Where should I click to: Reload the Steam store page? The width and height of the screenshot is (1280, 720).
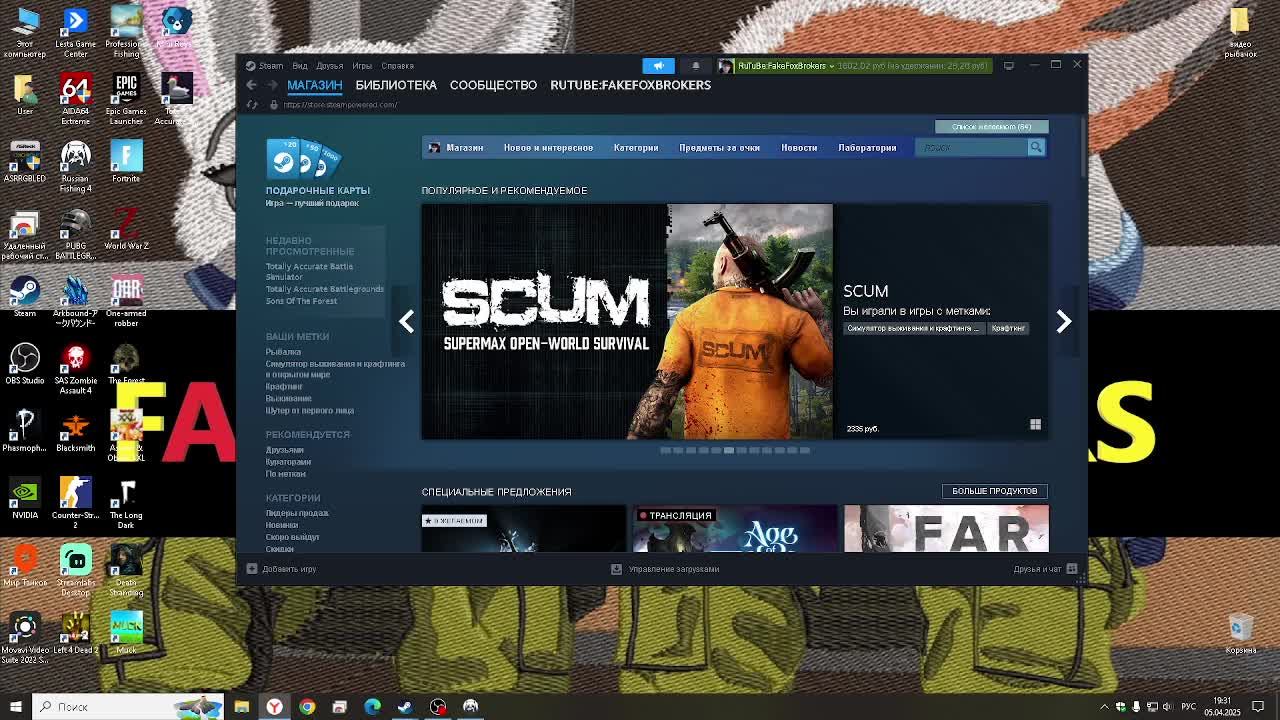pos(251,105)
